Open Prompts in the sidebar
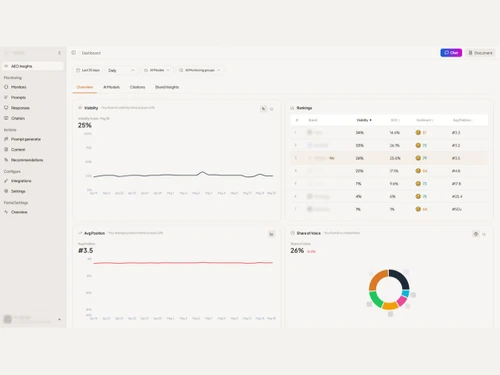Viewport: 500px width, 375px height. [x=18, y=97]
